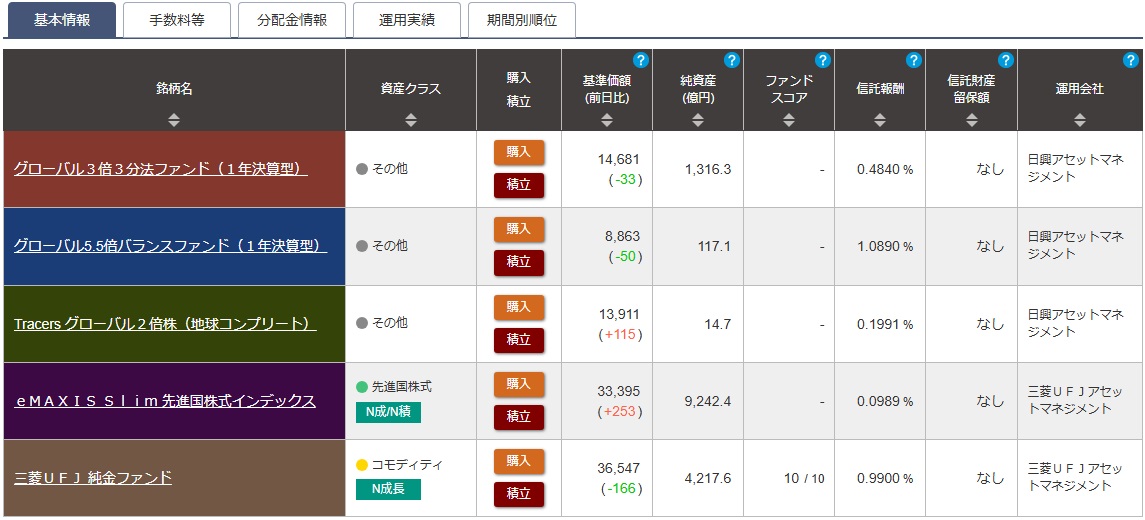Click 購入 for Tracers グローバル2倍株
Screen dimensions: 1145x520
[519, 307]
